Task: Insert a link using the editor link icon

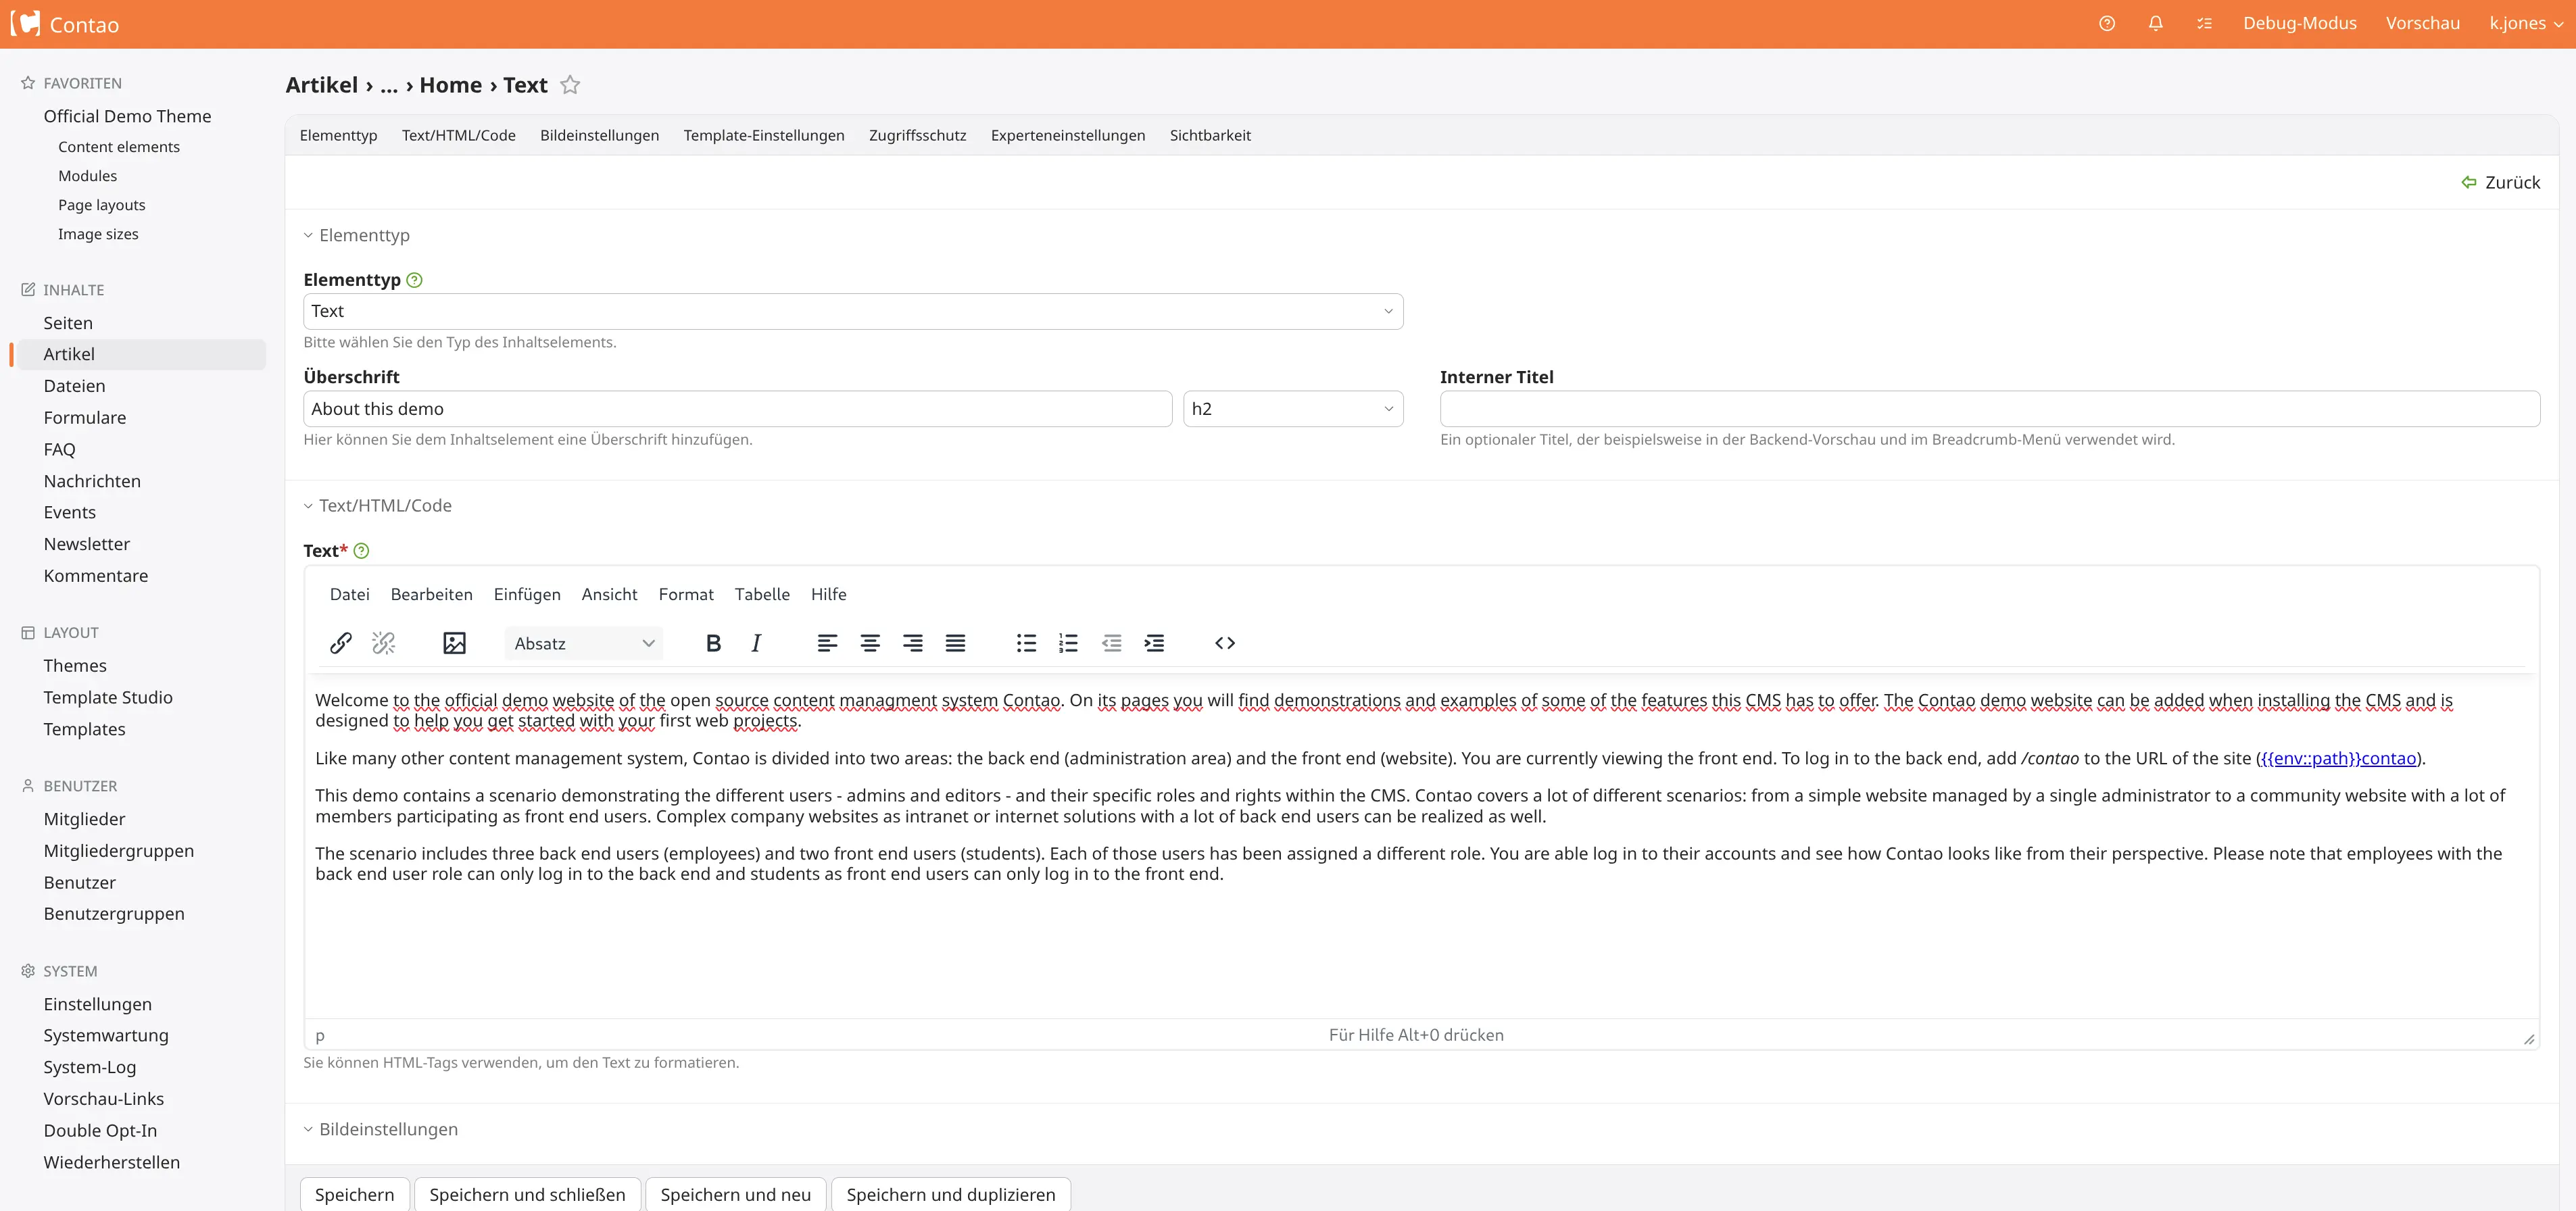Action: [x=341, y=643]
